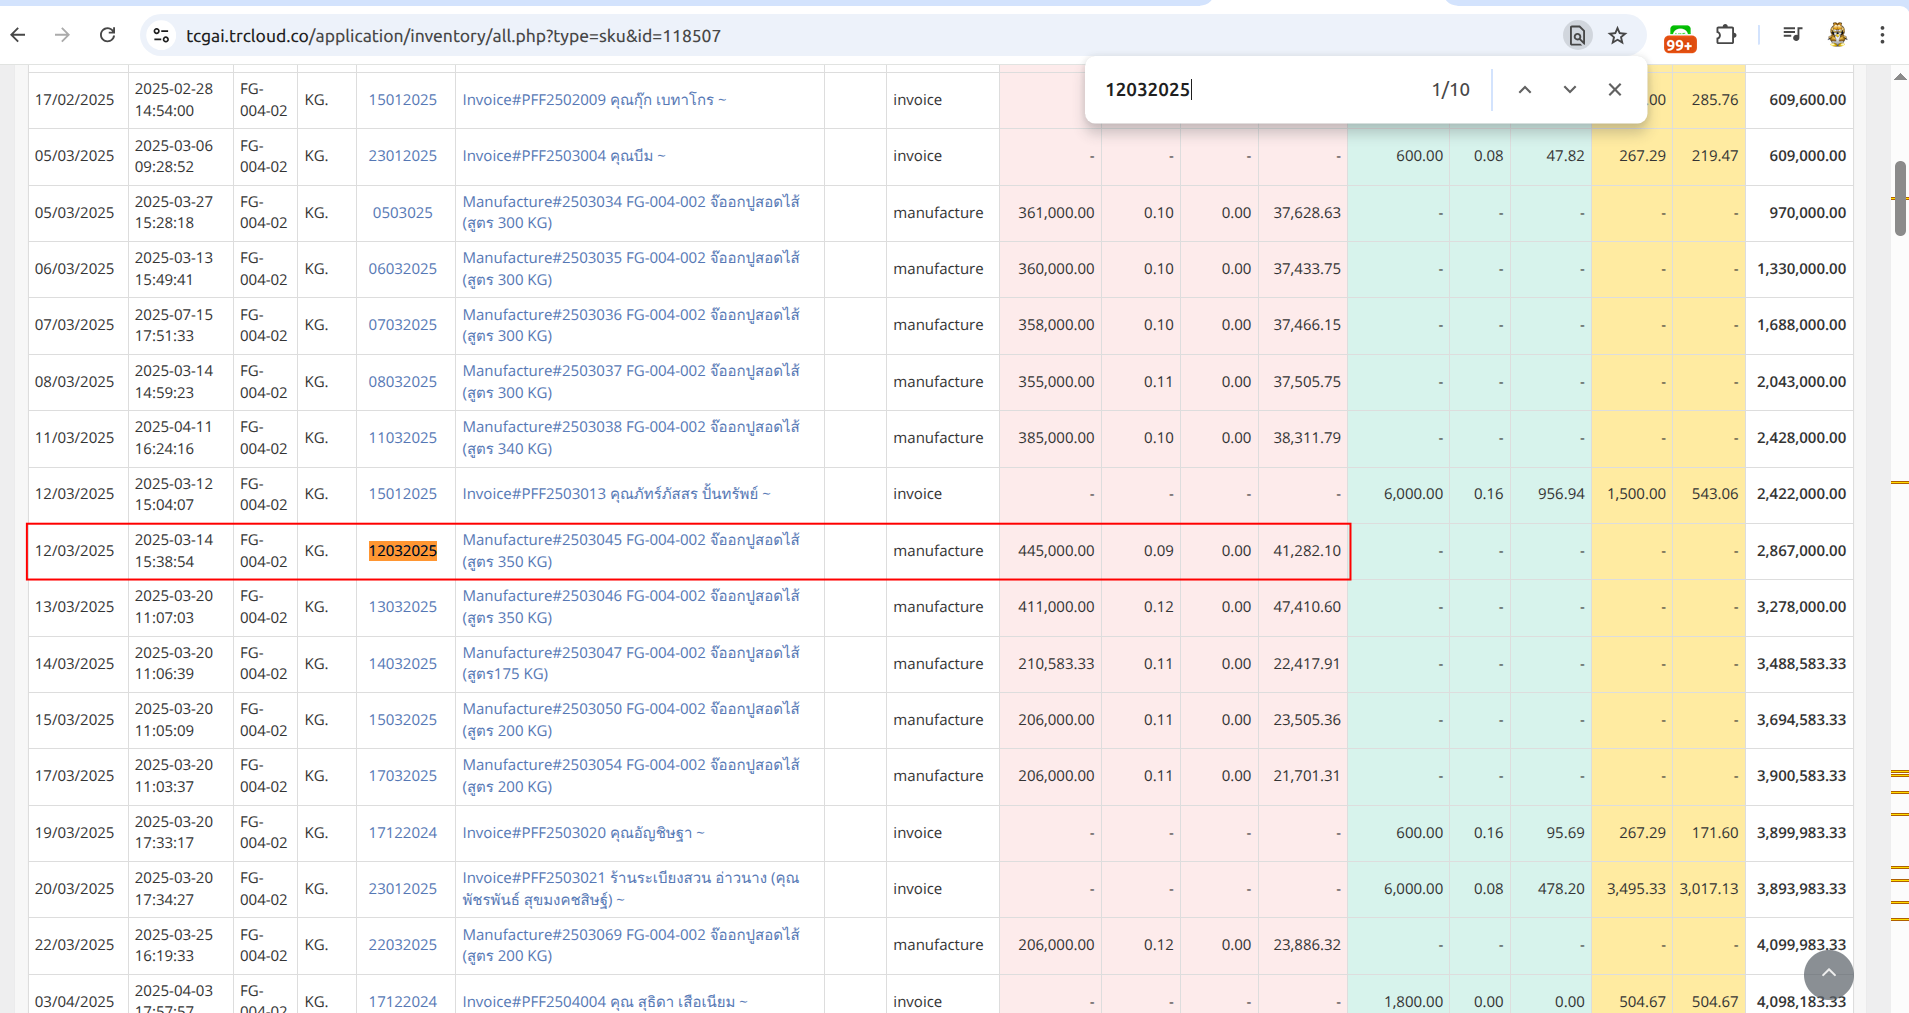Click the browser forward arrow
The height and width of the screenshot is (1013, 1909).
(x=62, y=35)
